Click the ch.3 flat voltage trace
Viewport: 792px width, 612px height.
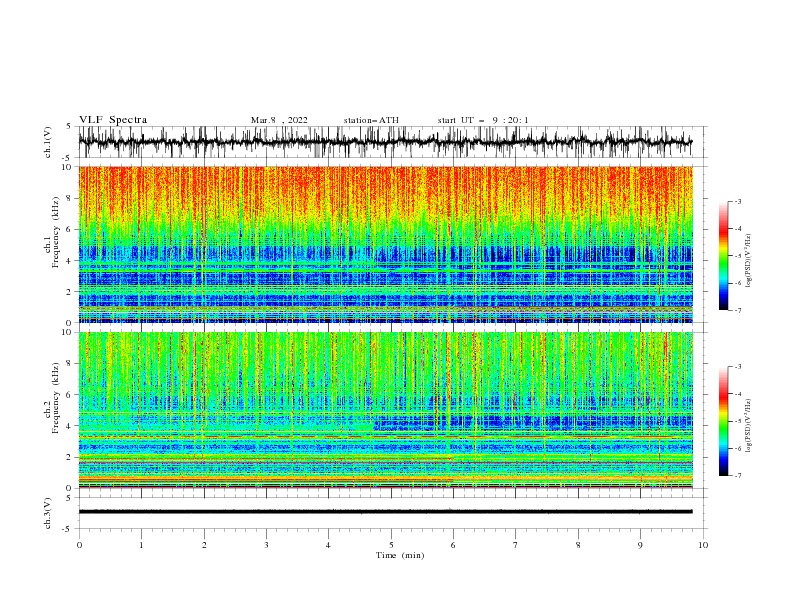click(x=385, y=512)
